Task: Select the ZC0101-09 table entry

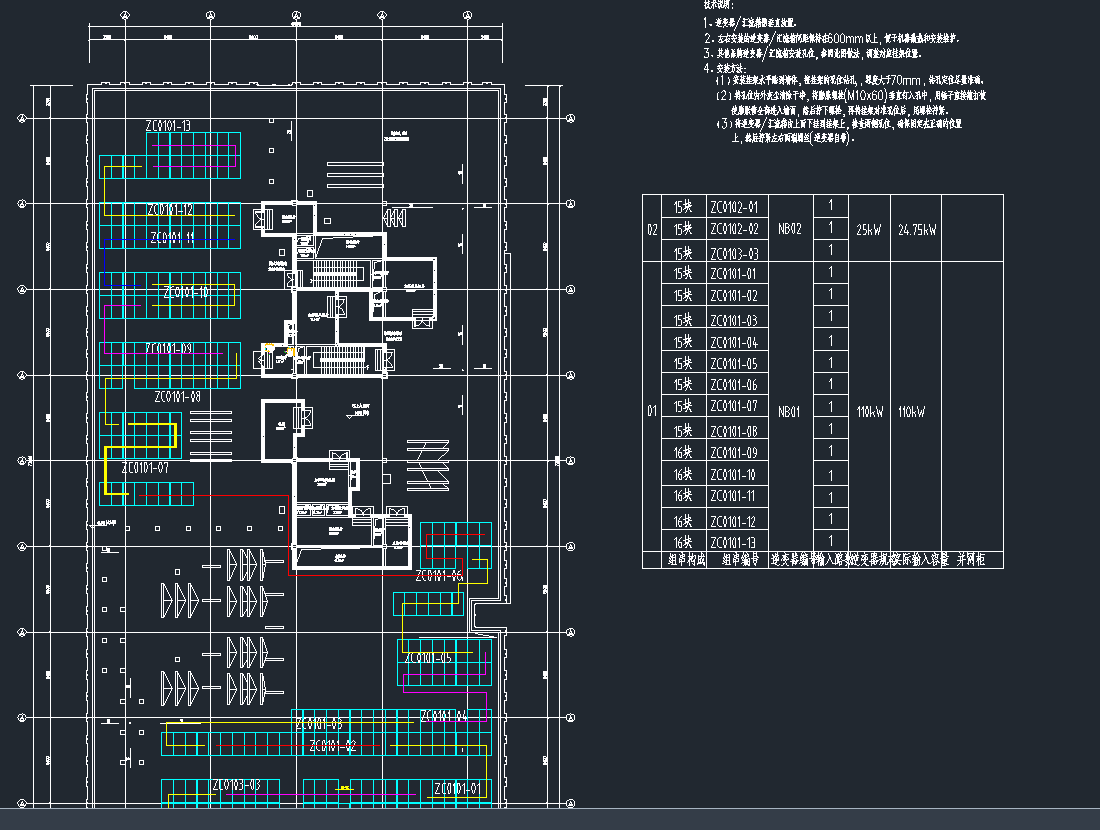Action: click(x=733, y=453)
